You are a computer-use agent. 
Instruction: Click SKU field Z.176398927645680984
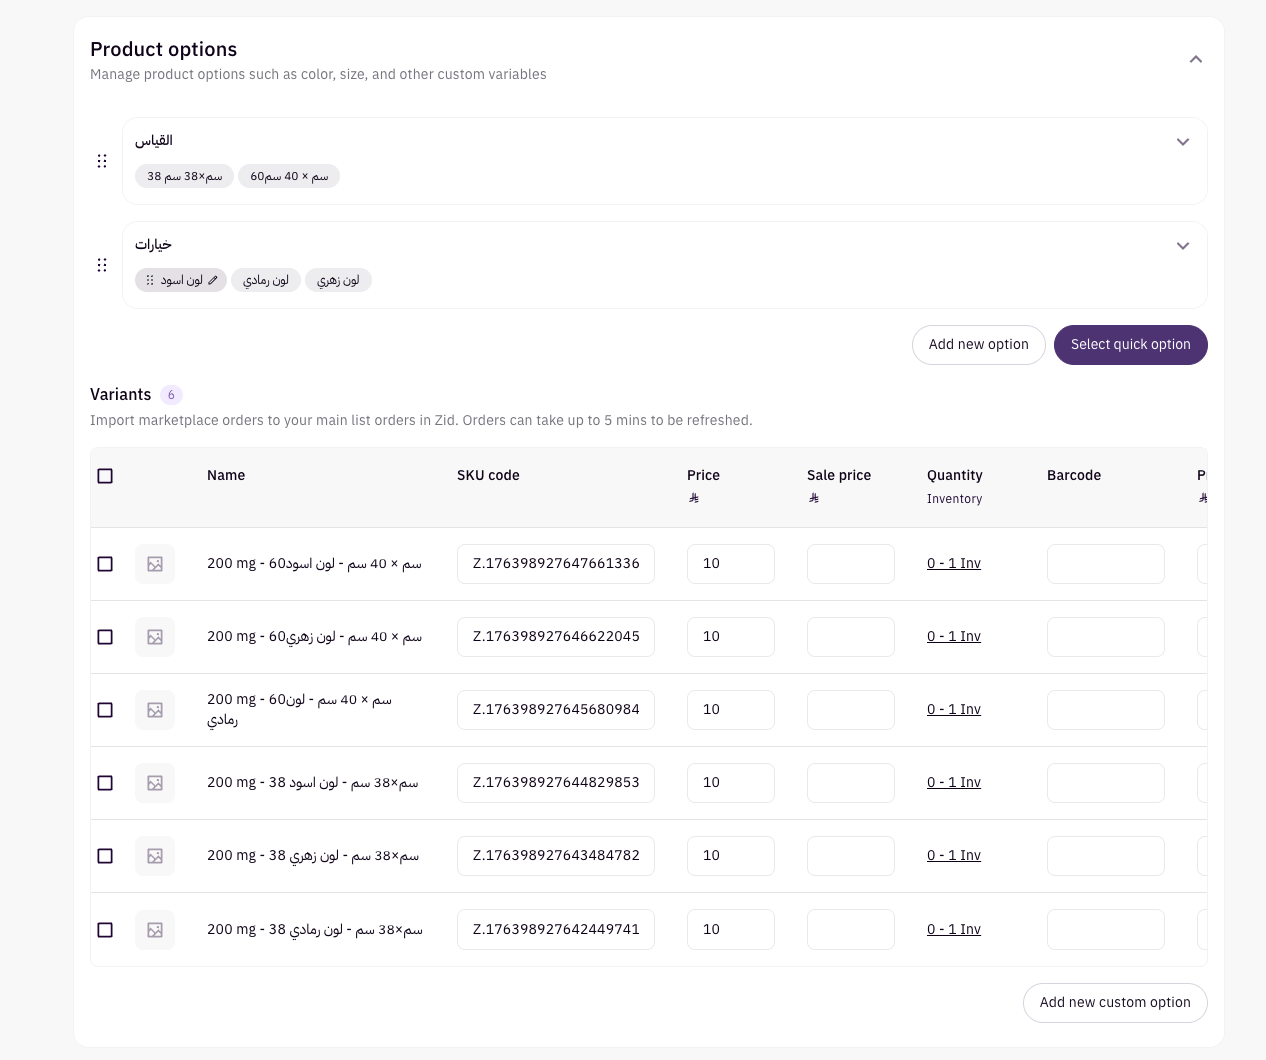click(x=556, y=710)
